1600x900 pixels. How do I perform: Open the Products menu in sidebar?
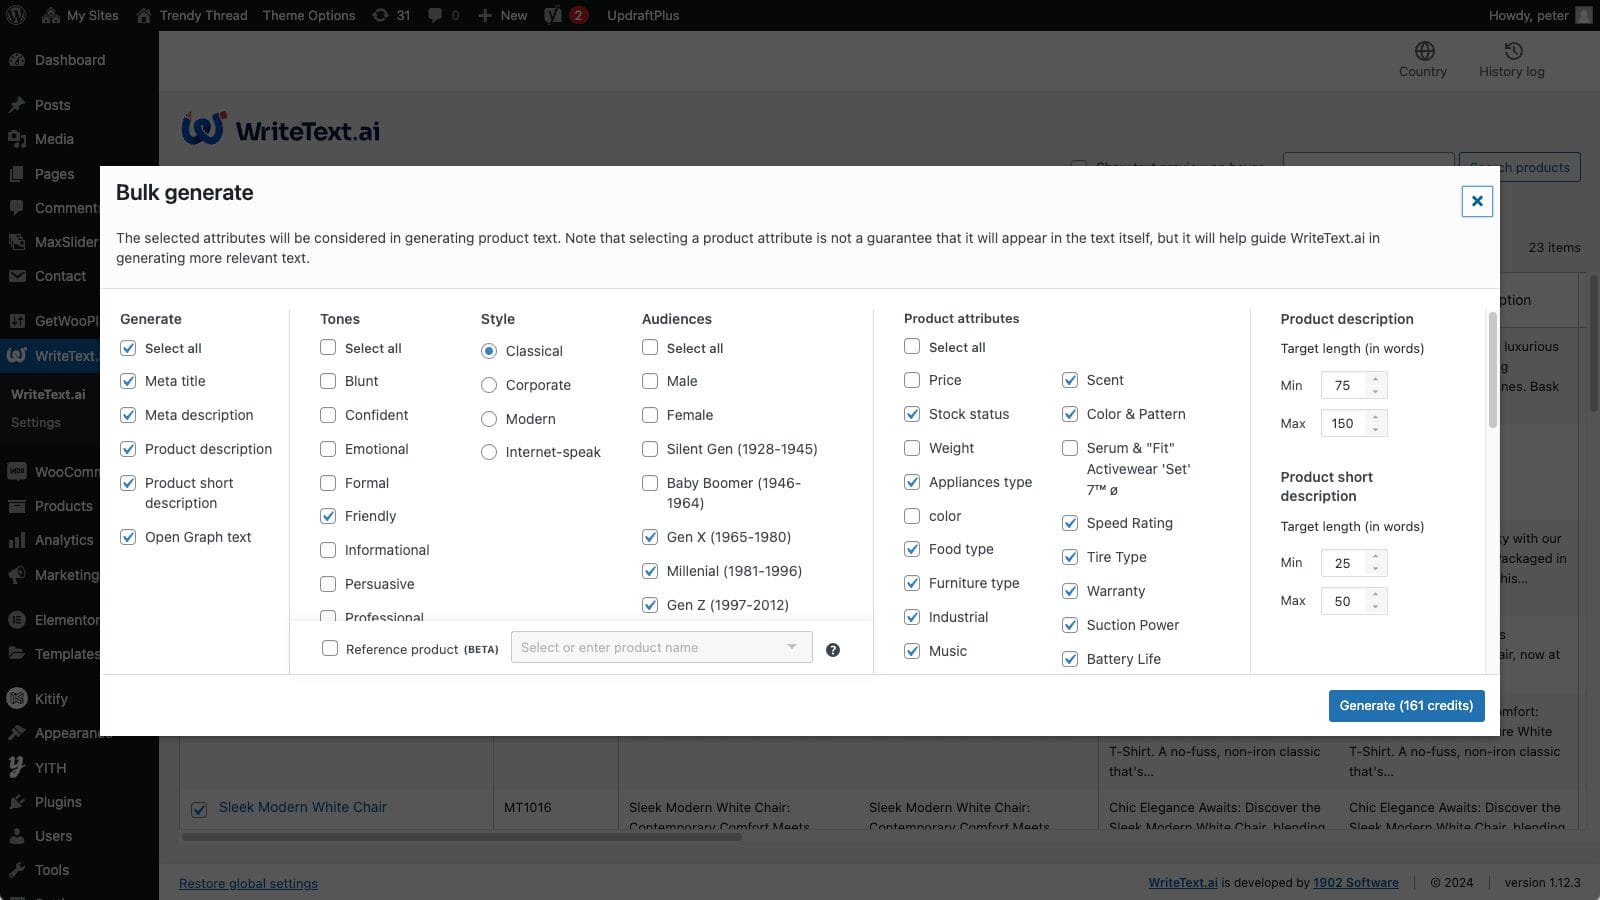coord(63,506)
